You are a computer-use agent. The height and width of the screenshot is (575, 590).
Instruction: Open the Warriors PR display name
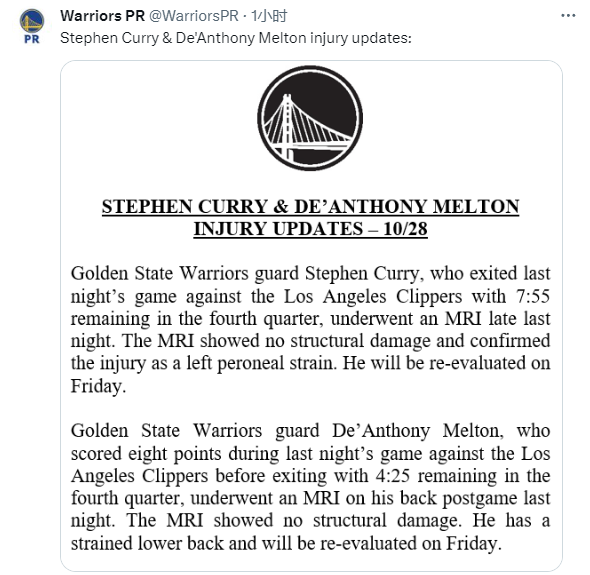(x=102, y=16)
